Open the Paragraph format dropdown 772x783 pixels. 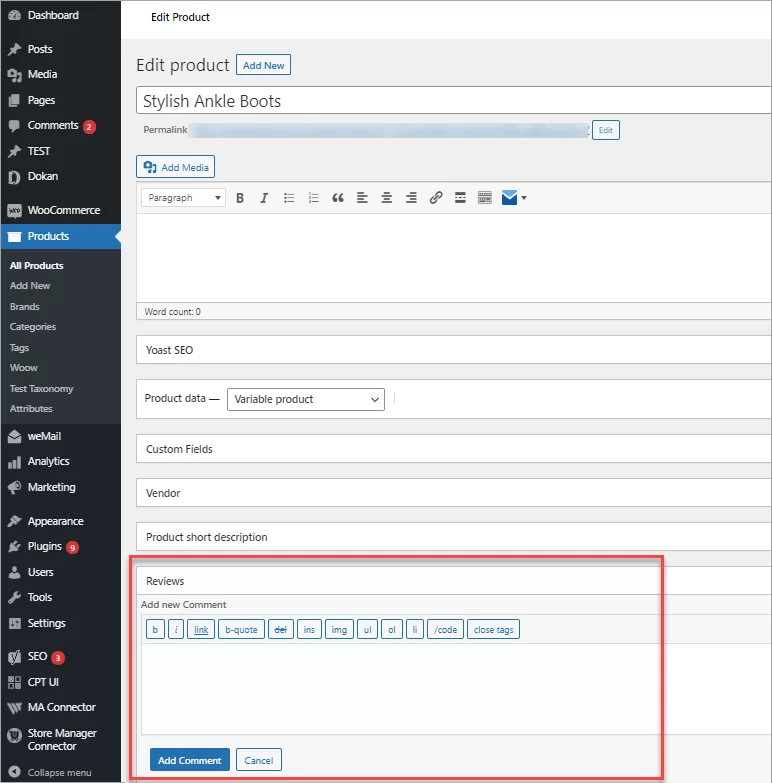coord(183,198)
